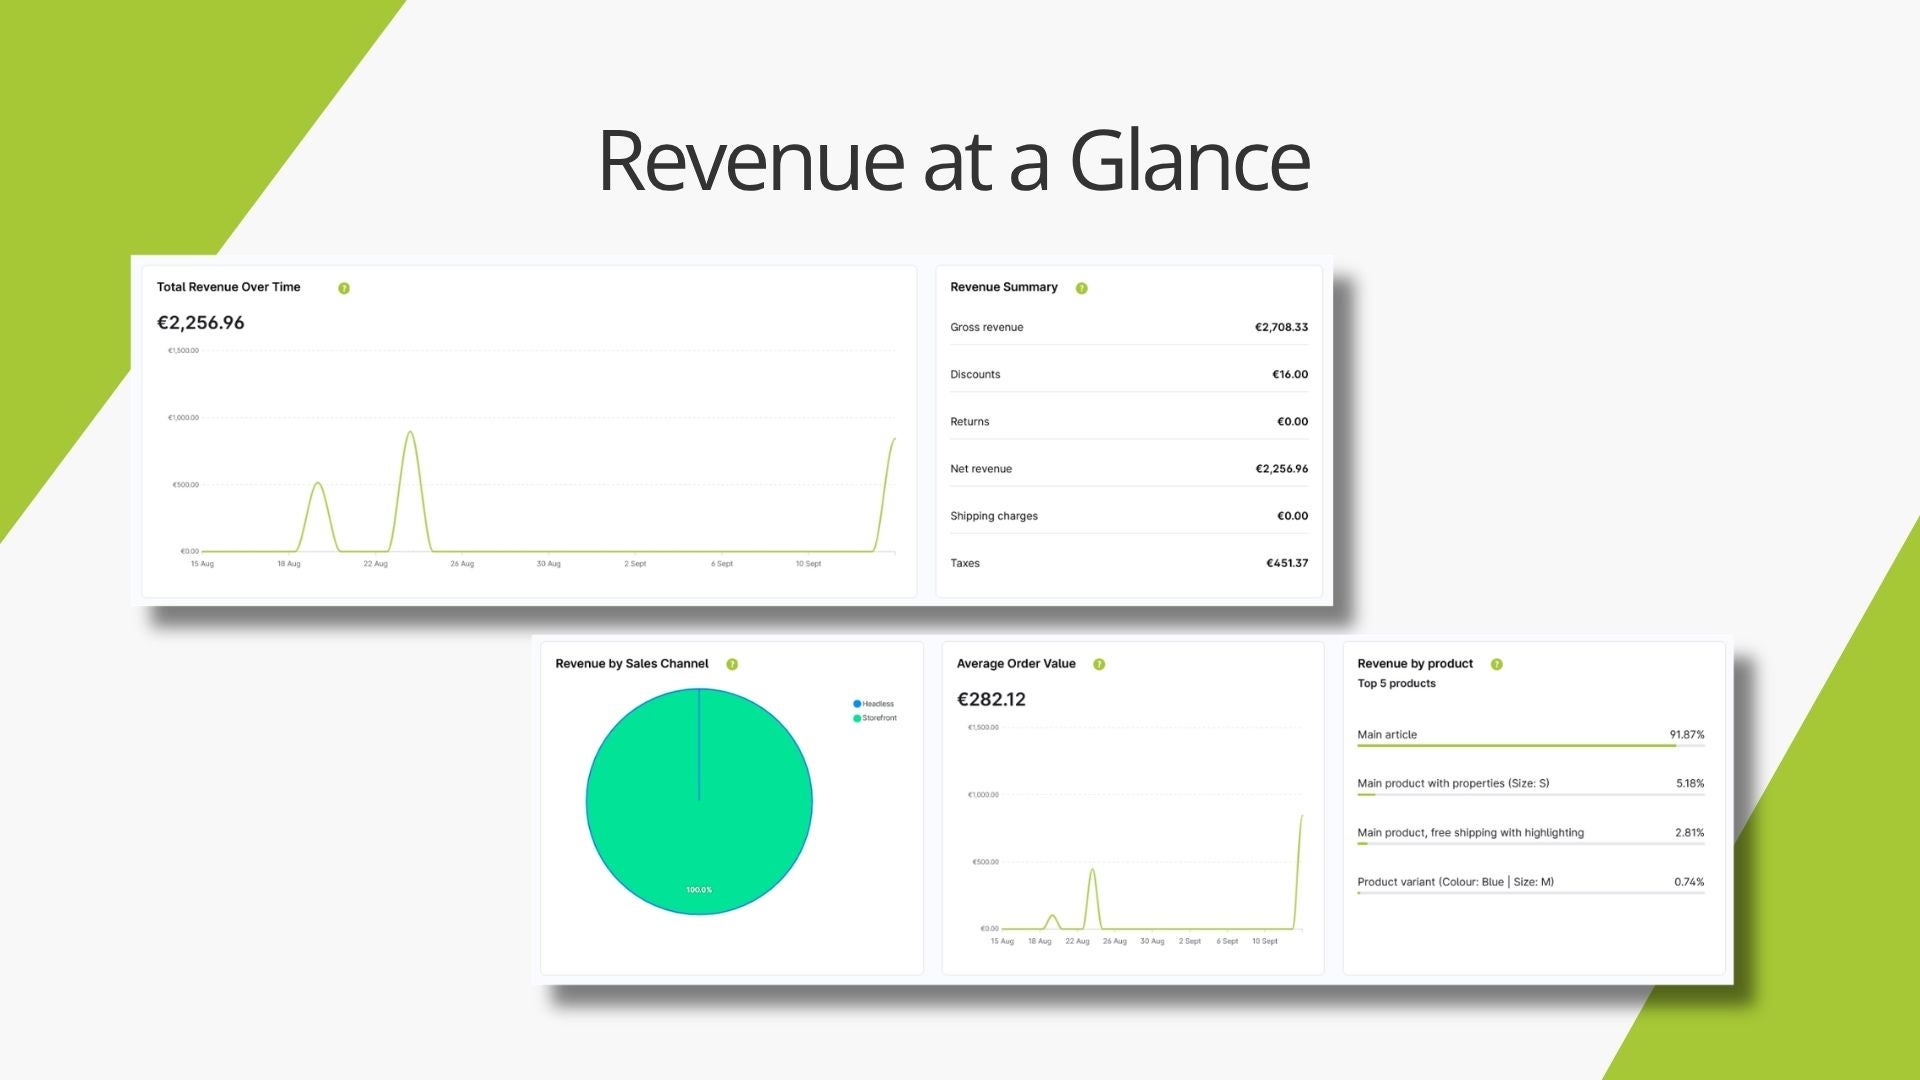Select the Top 5 products subtitle
This screenshot has width=1920, height=1080.
(1396, 684)
